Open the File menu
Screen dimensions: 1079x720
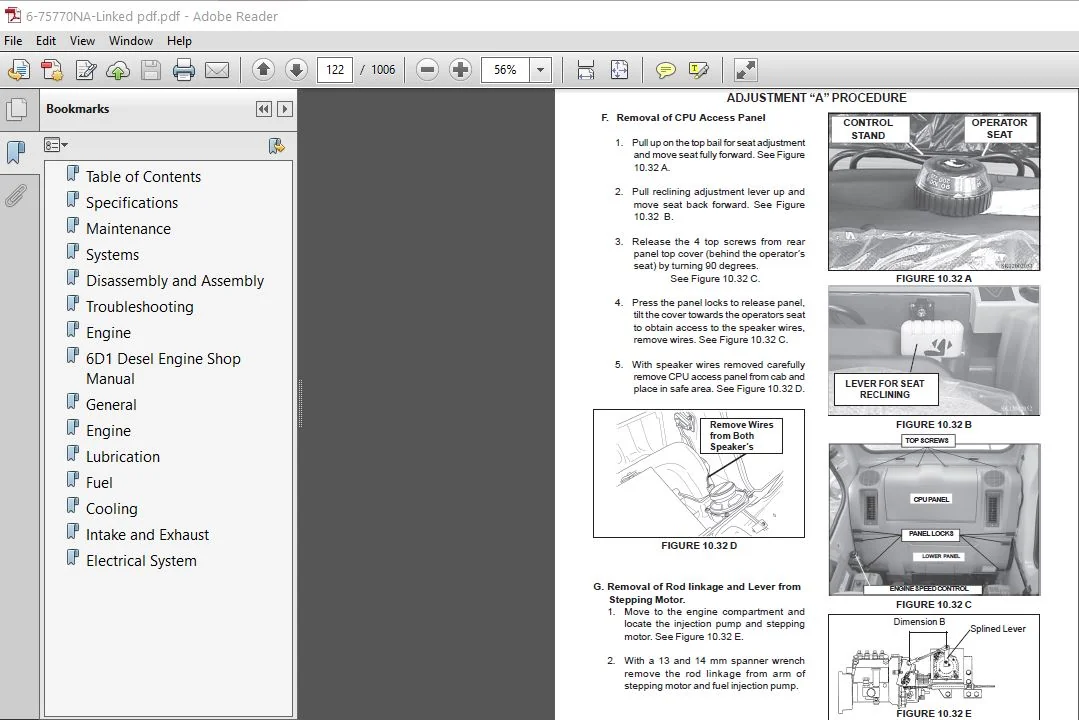[x=13, y=41]
